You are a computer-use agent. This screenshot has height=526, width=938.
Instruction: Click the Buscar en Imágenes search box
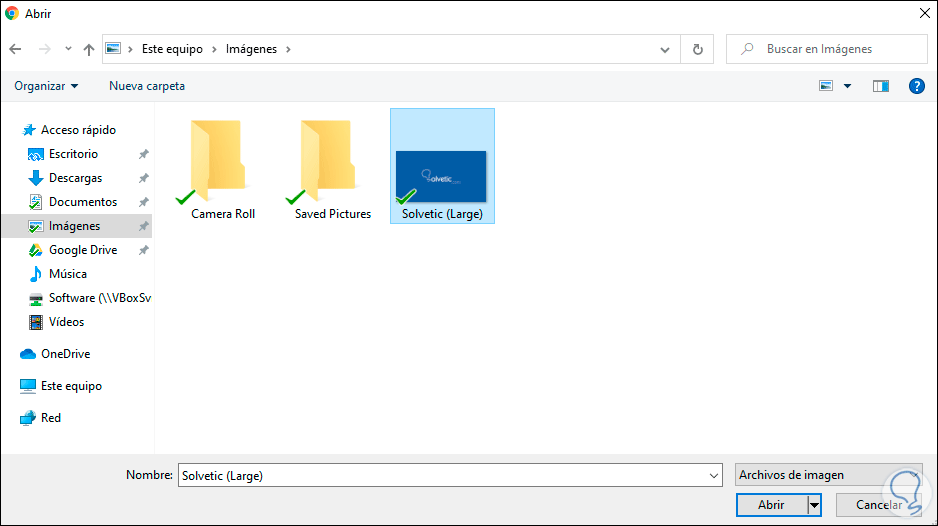click(827, 49)
